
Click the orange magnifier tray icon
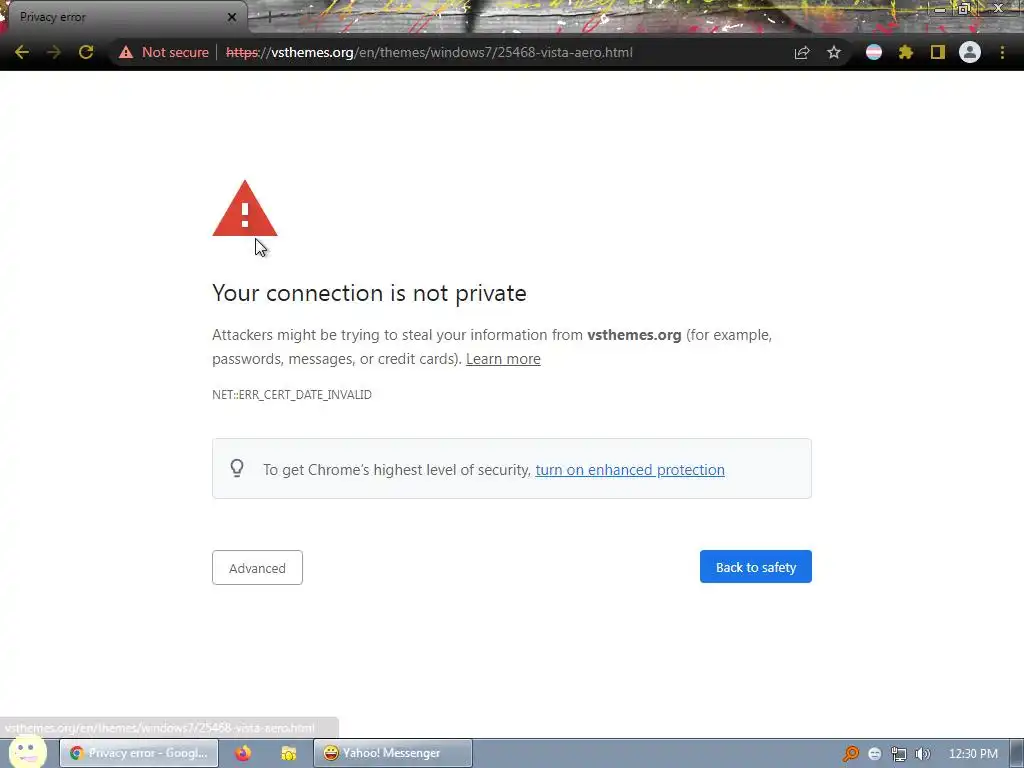point(850,754)
